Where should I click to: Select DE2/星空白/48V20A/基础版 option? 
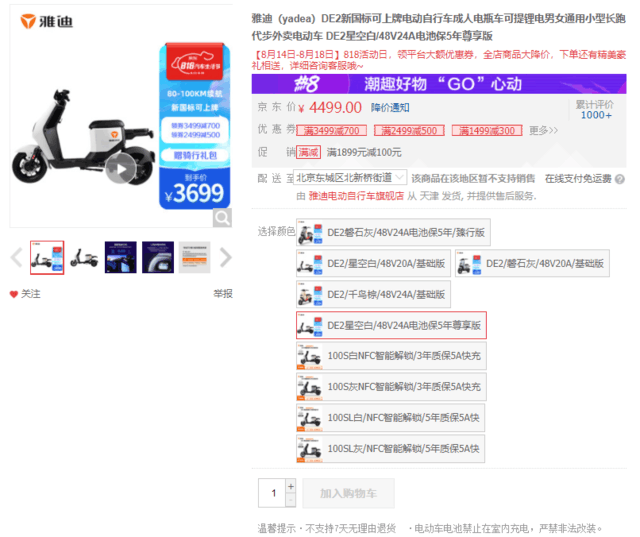(x=373, y=263)
